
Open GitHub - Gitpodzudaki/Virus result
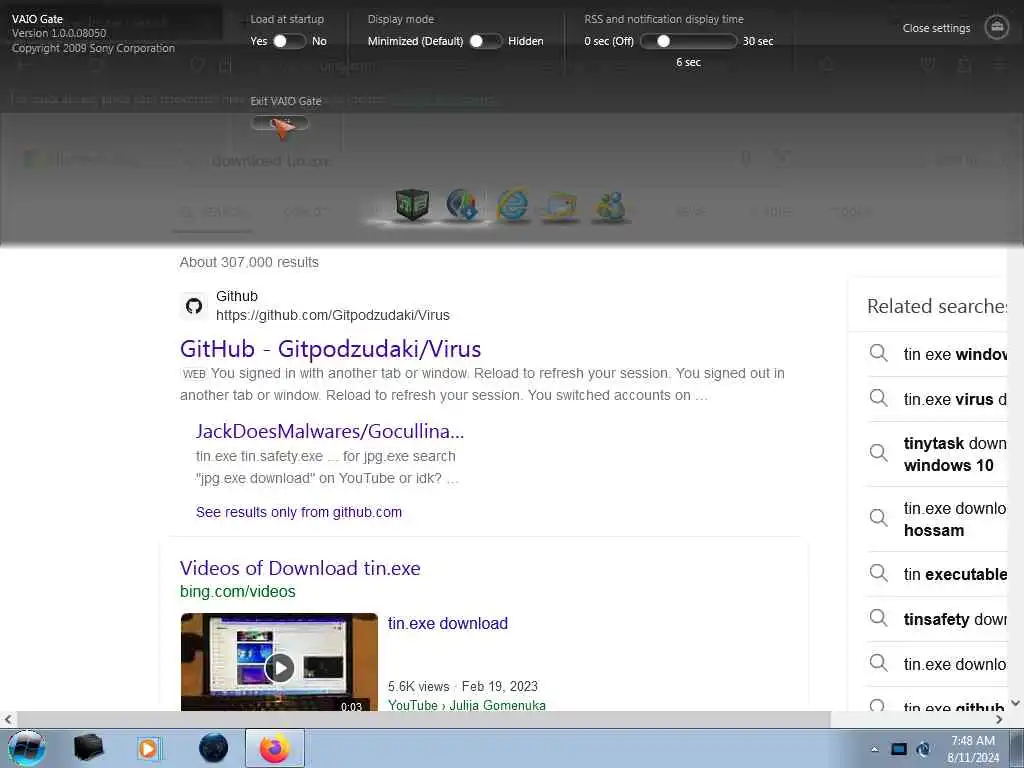coord(330,349)
